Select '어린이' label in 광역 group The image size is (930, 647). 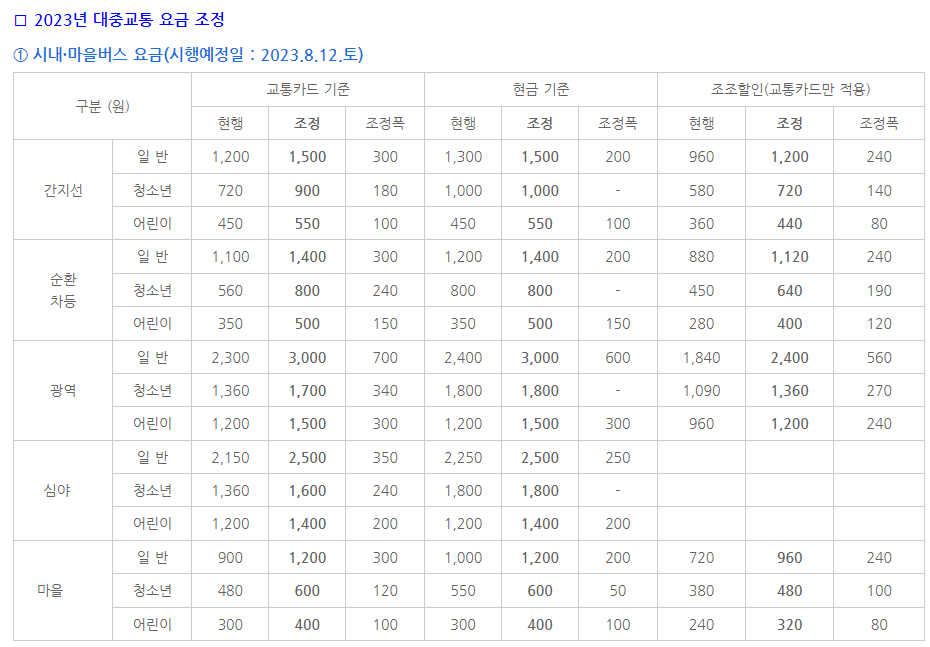tap(152, 424)
